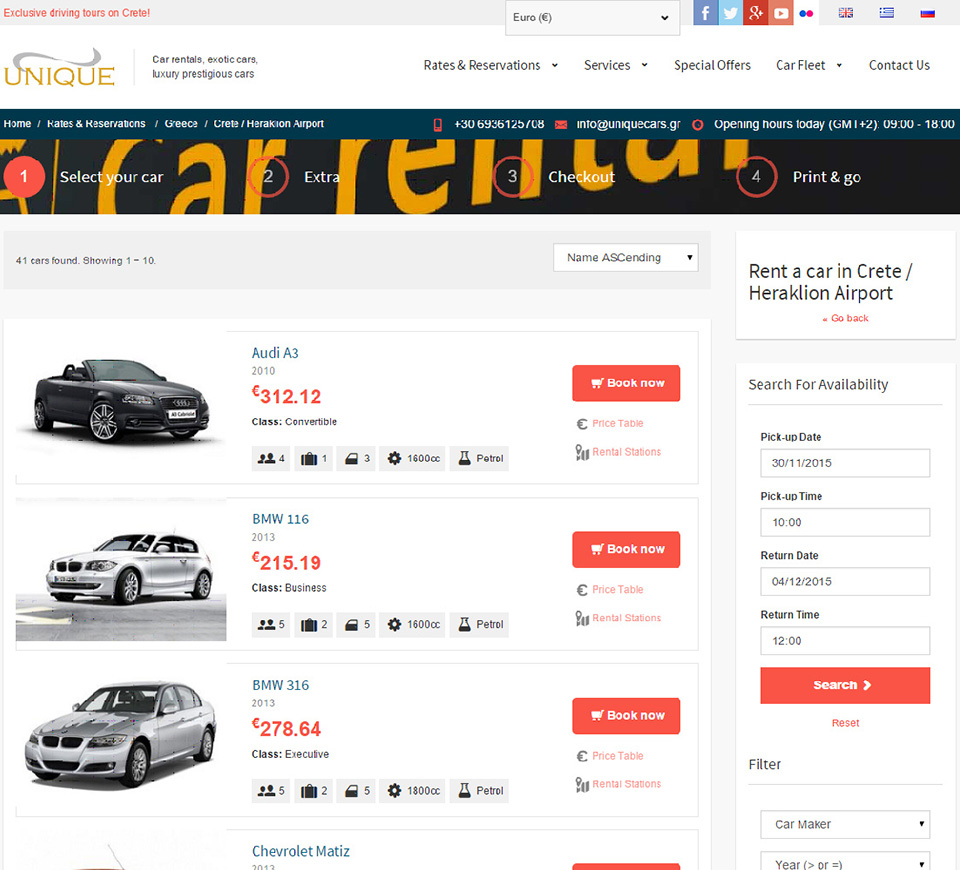Open the Name ASCending sort dropdown
This screenshot has width=960, height=870.
pos(626,258)
